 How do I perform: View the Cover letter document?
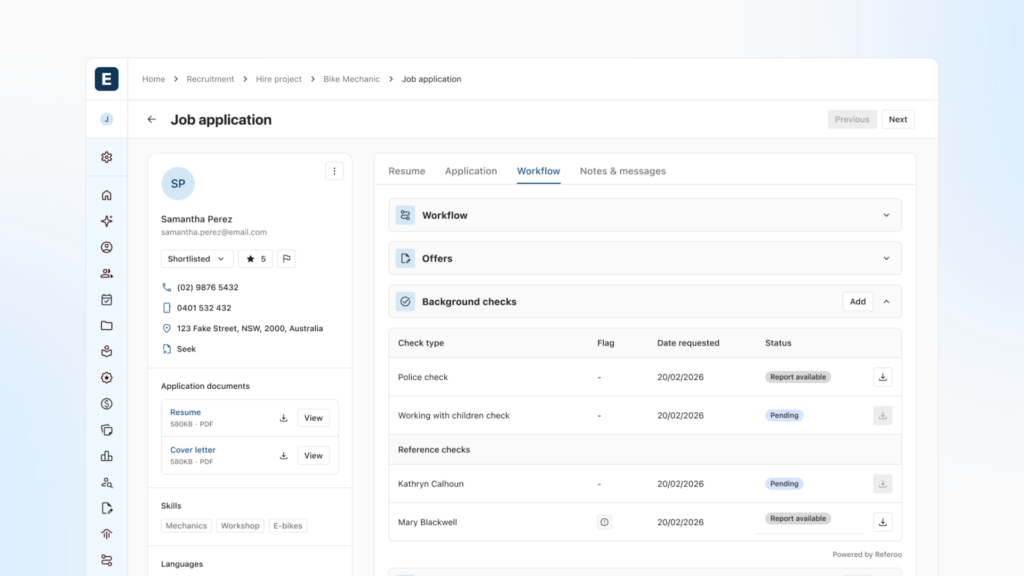(x=313, y=456)
